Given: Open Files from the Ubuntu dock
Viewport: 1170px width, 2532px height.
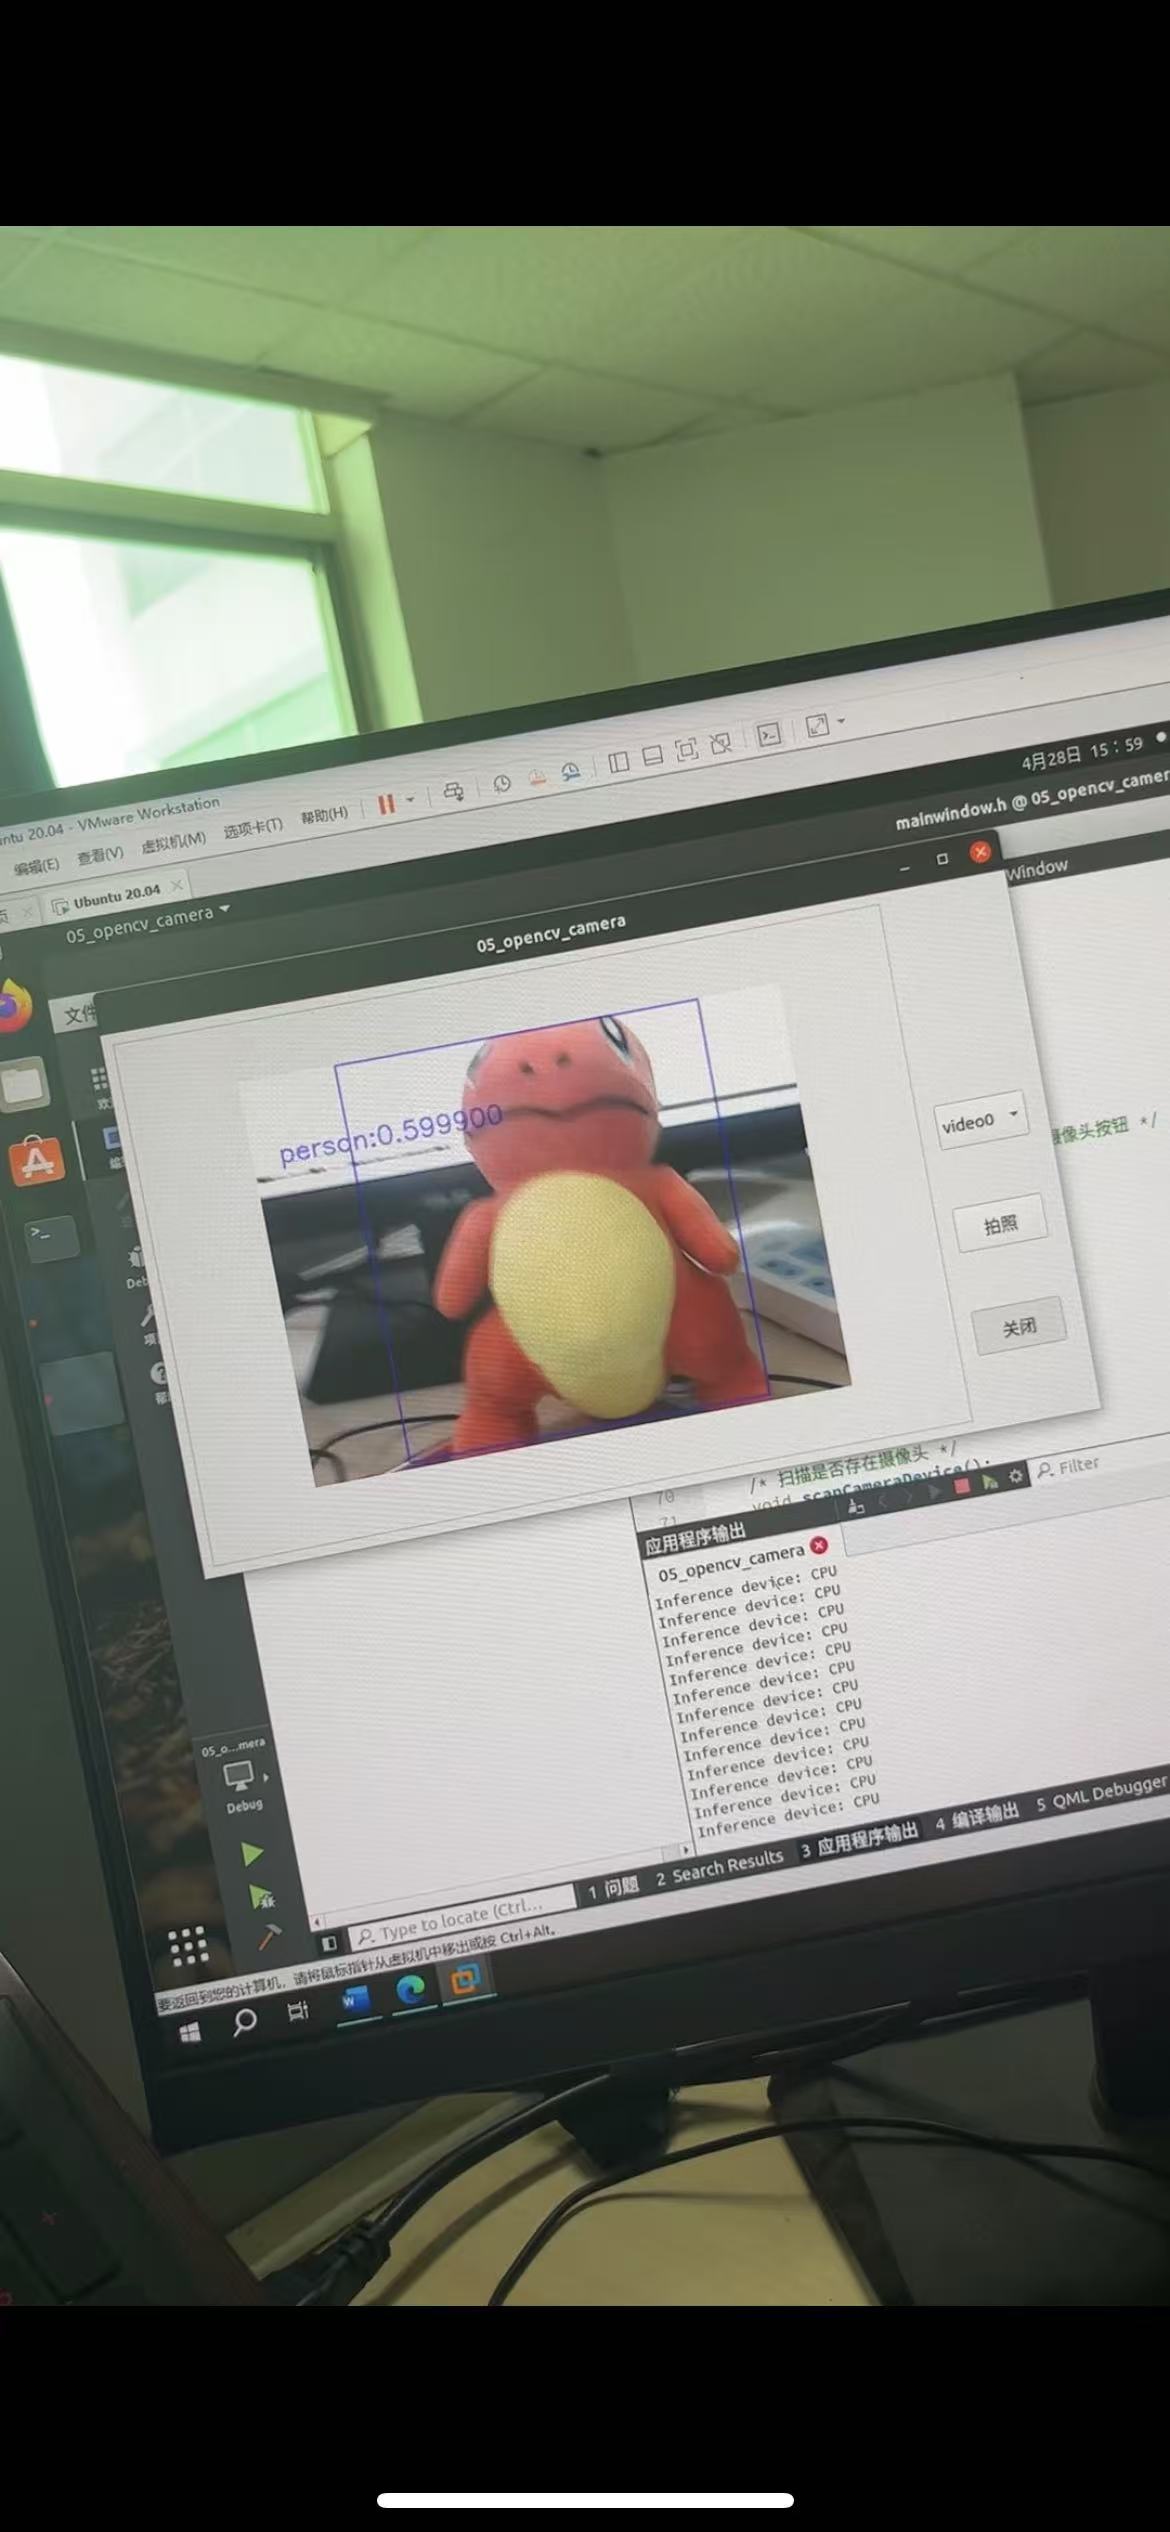Looking at the screenshot, I should pyautogui.click(x=24, y=1083).
